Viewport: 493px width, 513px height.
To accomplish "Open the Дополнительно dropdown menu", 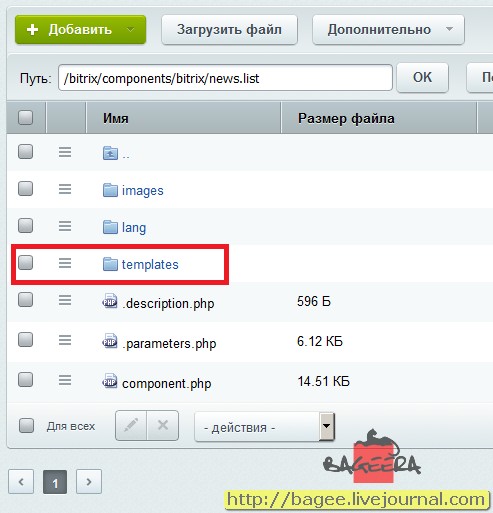I will point(388,29).
